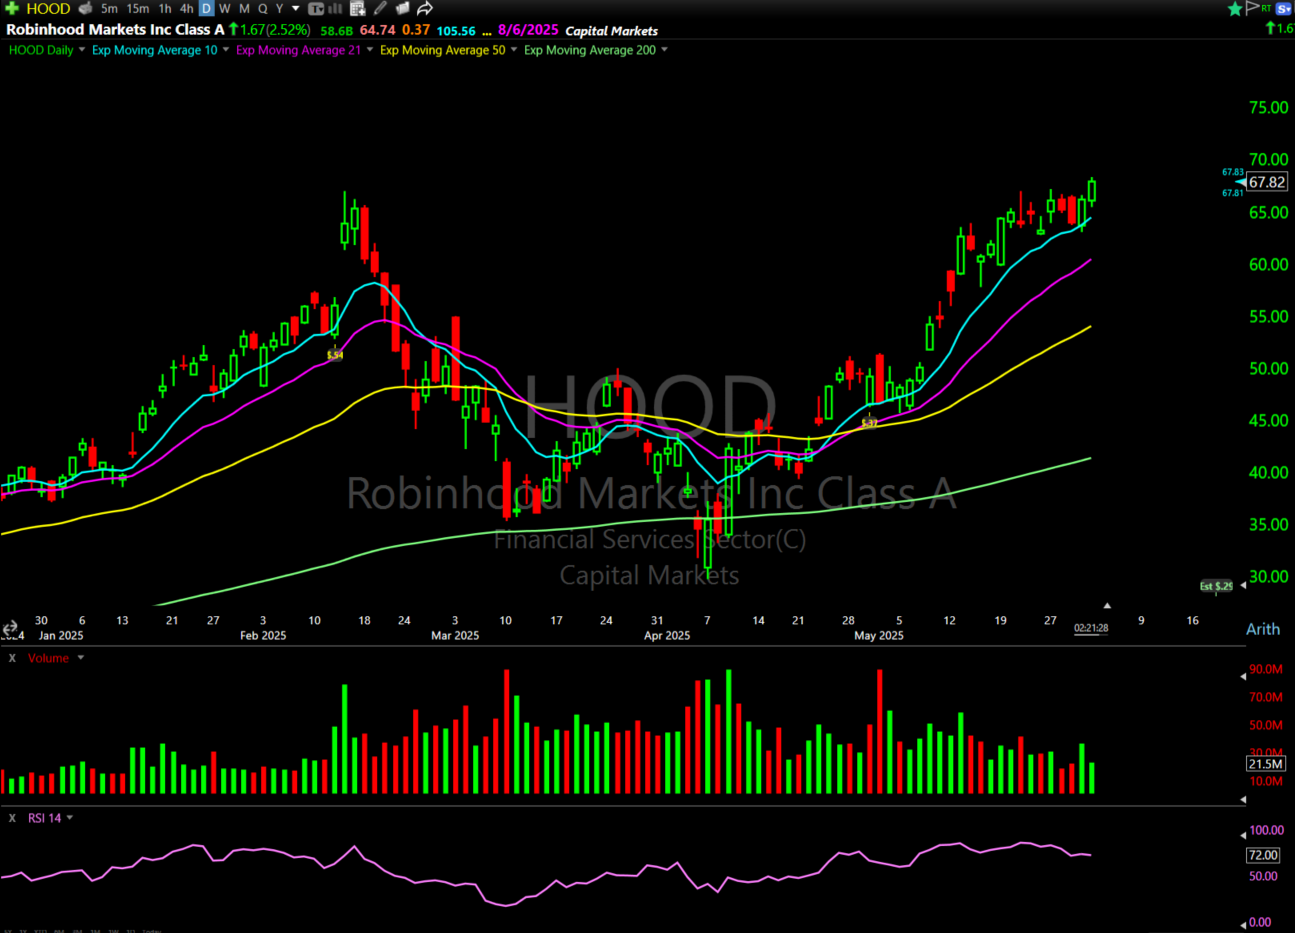Click the piggy bank icon beside HOOD
Screen dimensions: 1295x933
85,8
